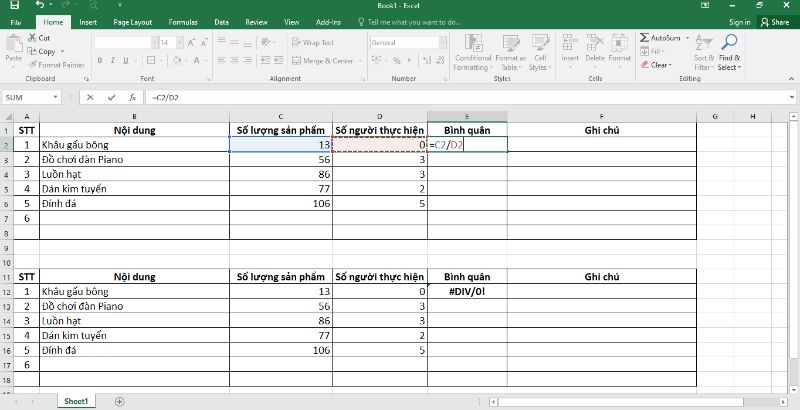Toggle Bold formatting
The height and width of the screenshot is (410, 800).
coord(100,60)
